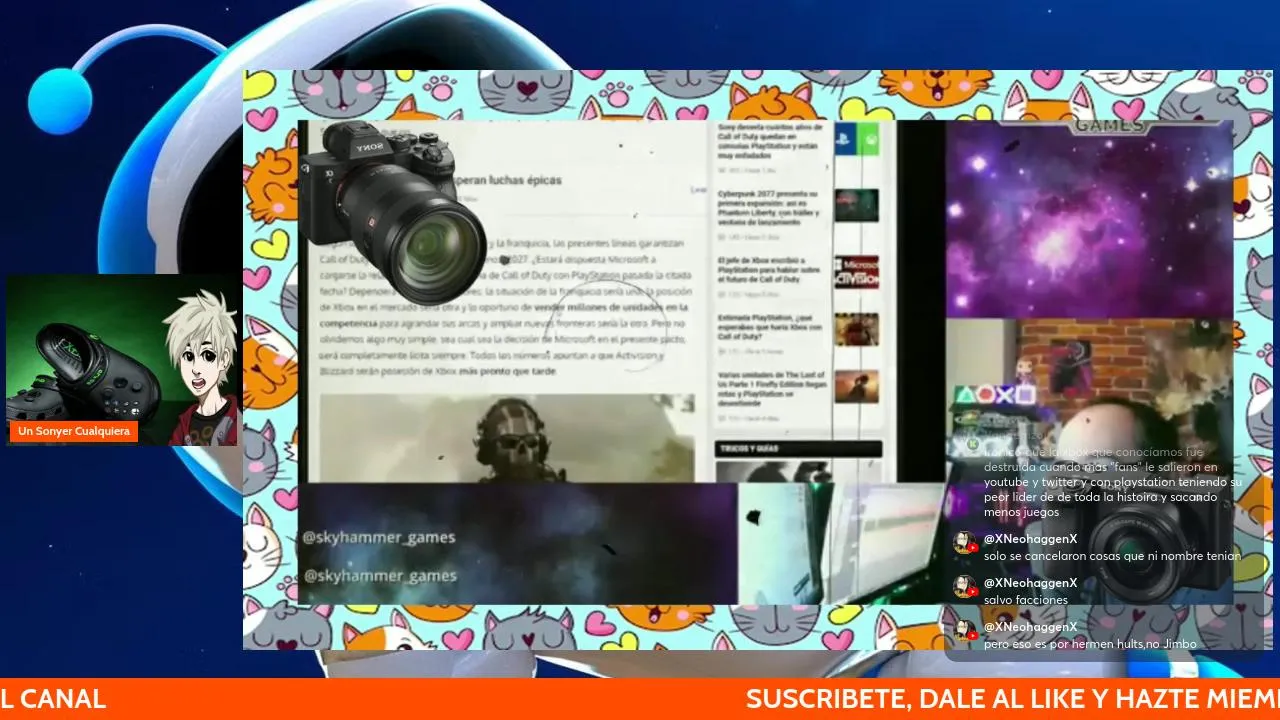Image resolution: width=1280 pixels, height=720 pixels.
Task: Click the 'Un Sonyer Cualquiera' name label
Action: coord(75,431)
